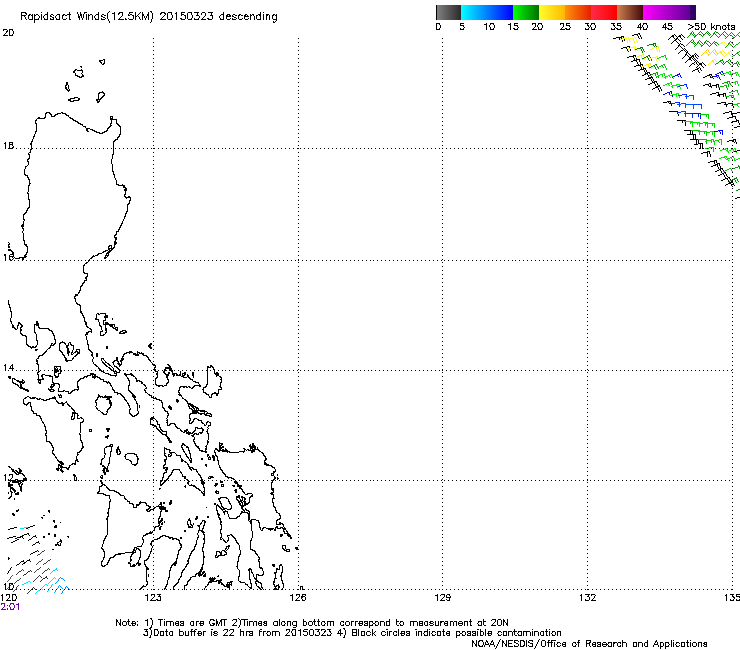Click the '14' latitude axis label
This screenshot has width=740, height=650.
[x=8, y=368]
